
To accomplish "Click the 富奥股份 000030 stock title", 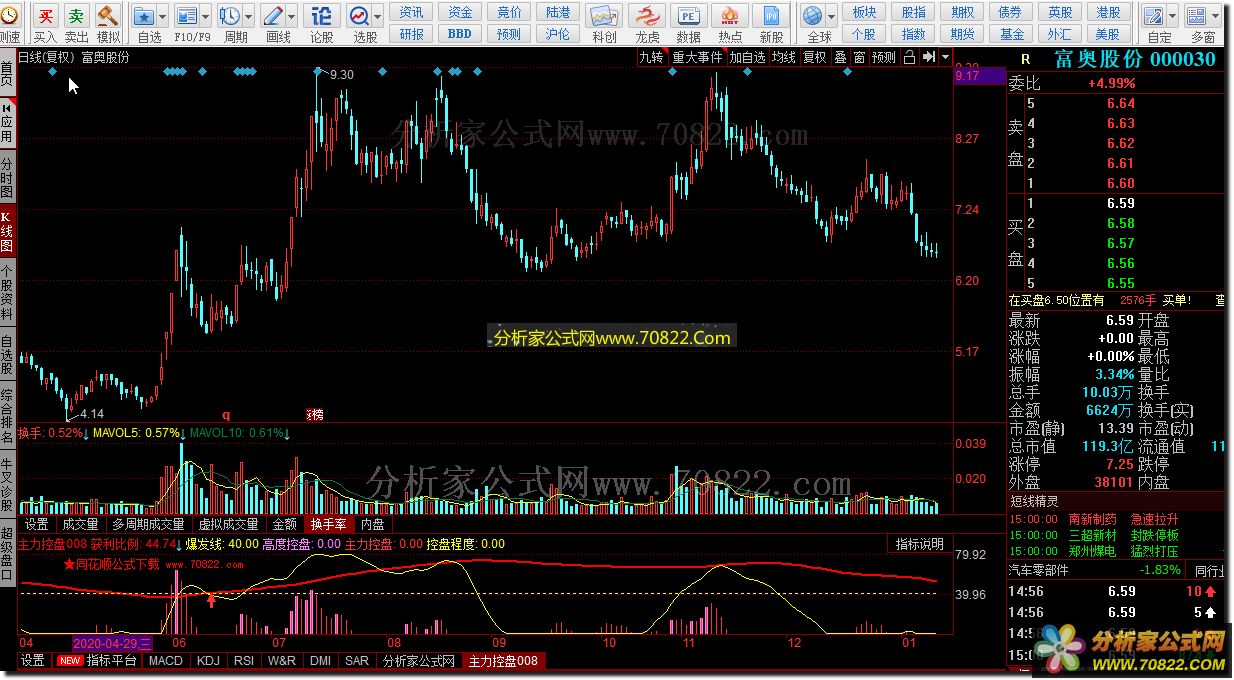I will [1133, 59].
